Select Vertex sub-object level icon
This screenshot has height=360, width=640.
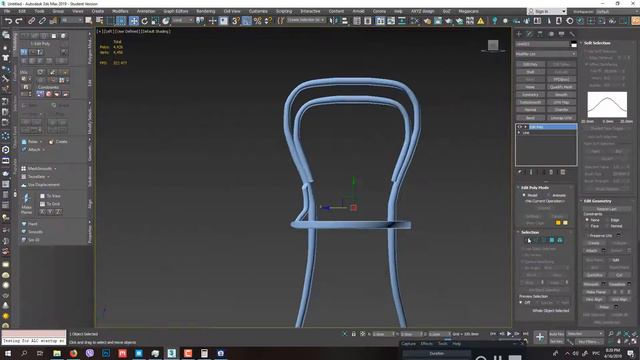click(529, 240)
